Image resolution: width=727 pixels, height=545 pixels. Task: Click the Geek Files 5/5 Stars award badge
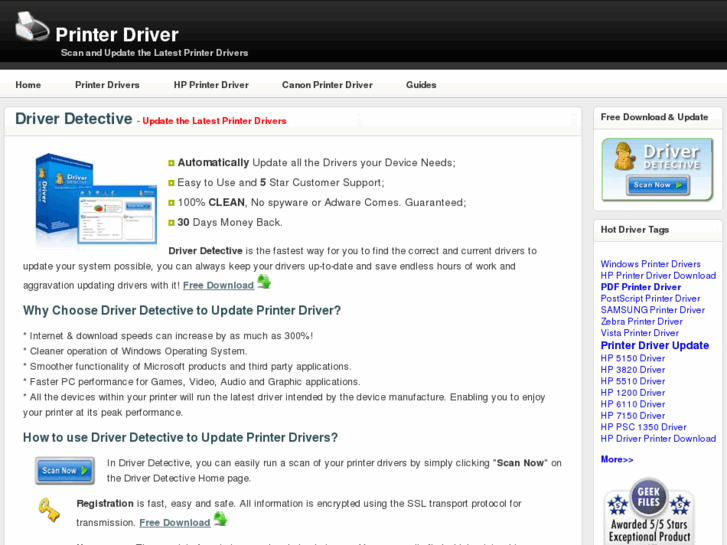(x=649, y=511)
